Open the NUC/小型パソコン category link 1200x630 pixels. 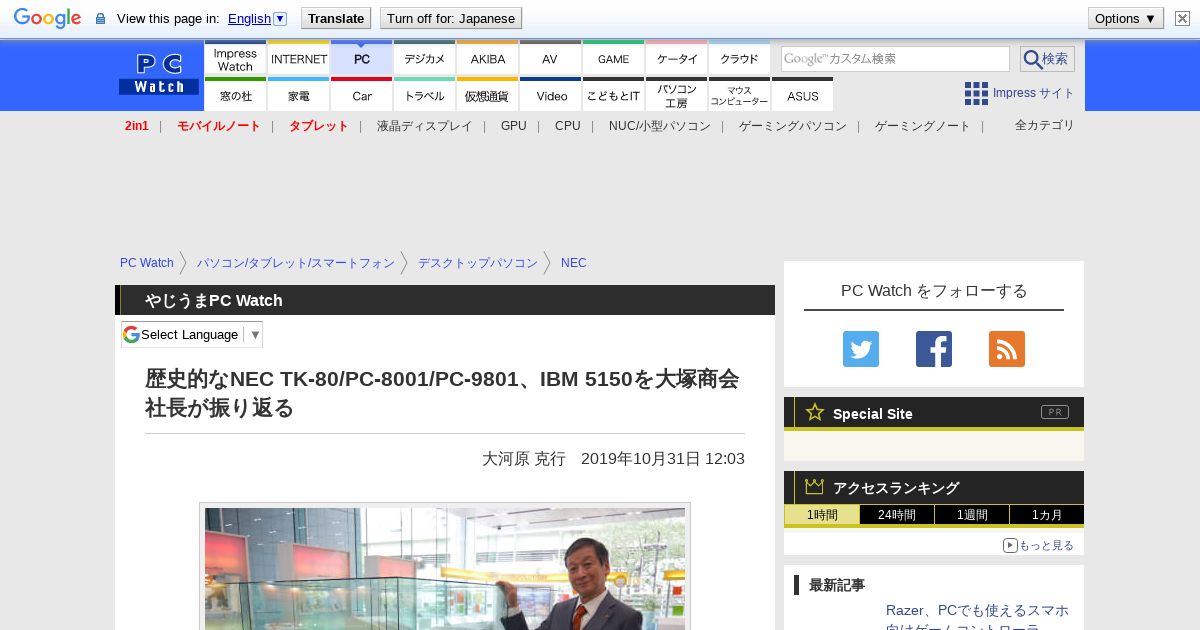click(659, 126)
